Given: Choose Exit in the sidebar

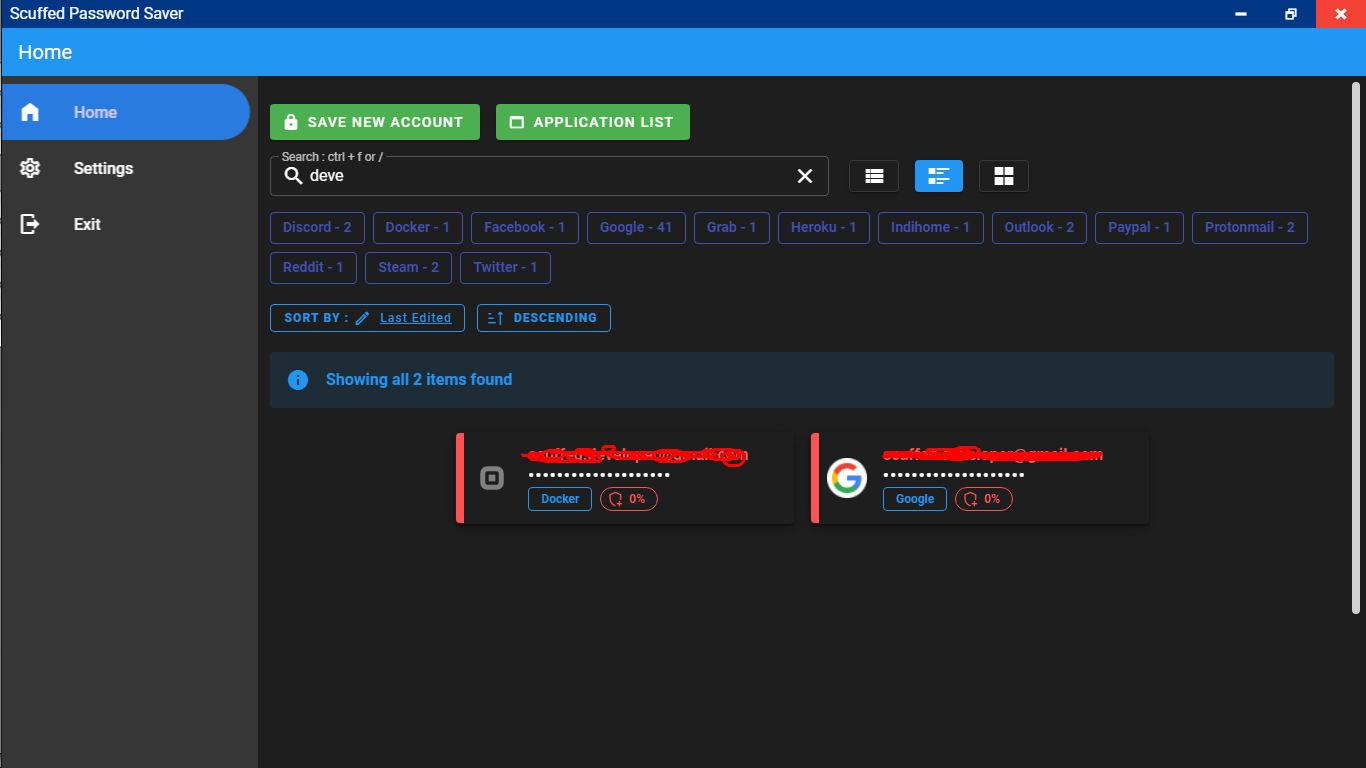Looking at the screenshot, I should click(x=125, y=224).
